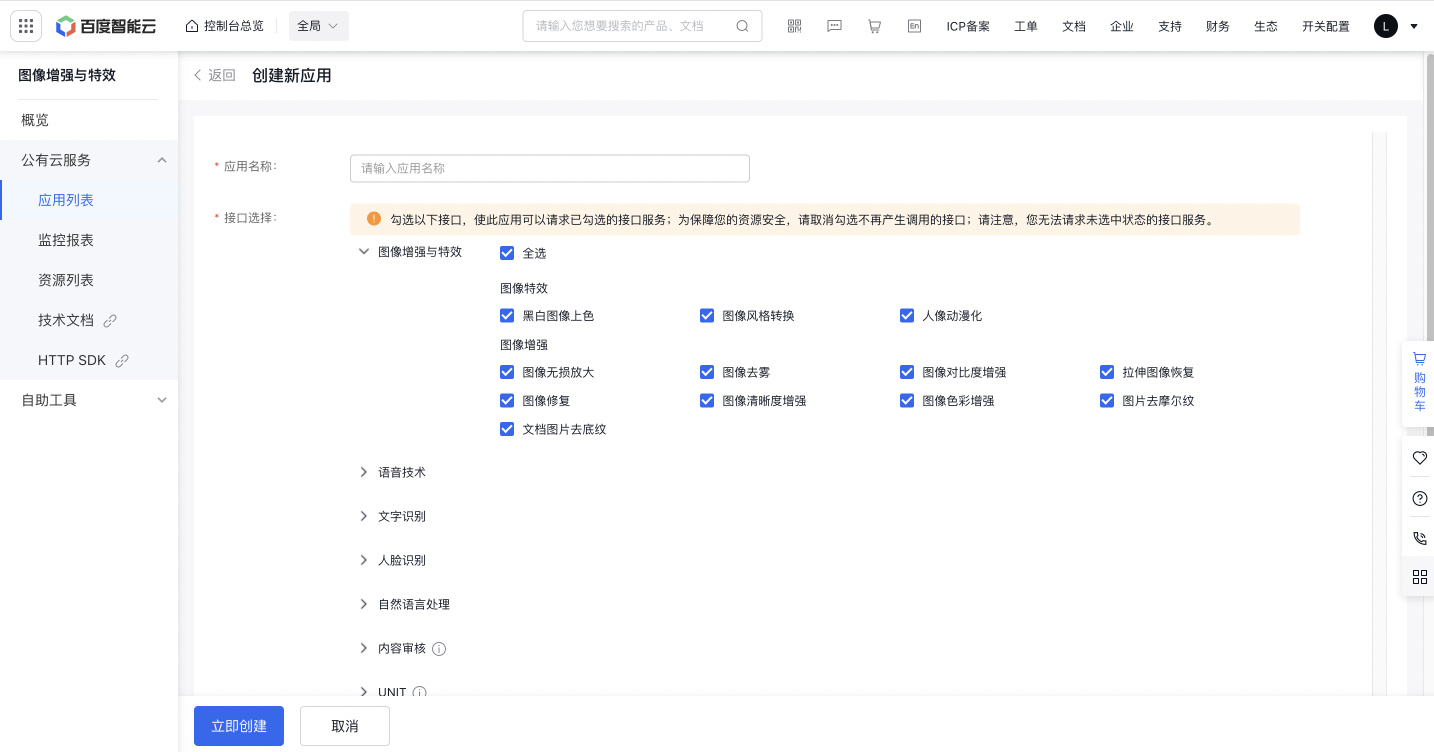Uncheck 图片去摩尔纹 checkbox
The width and height of the screenshot is (1434, 752).
[x=1107, y=400]
